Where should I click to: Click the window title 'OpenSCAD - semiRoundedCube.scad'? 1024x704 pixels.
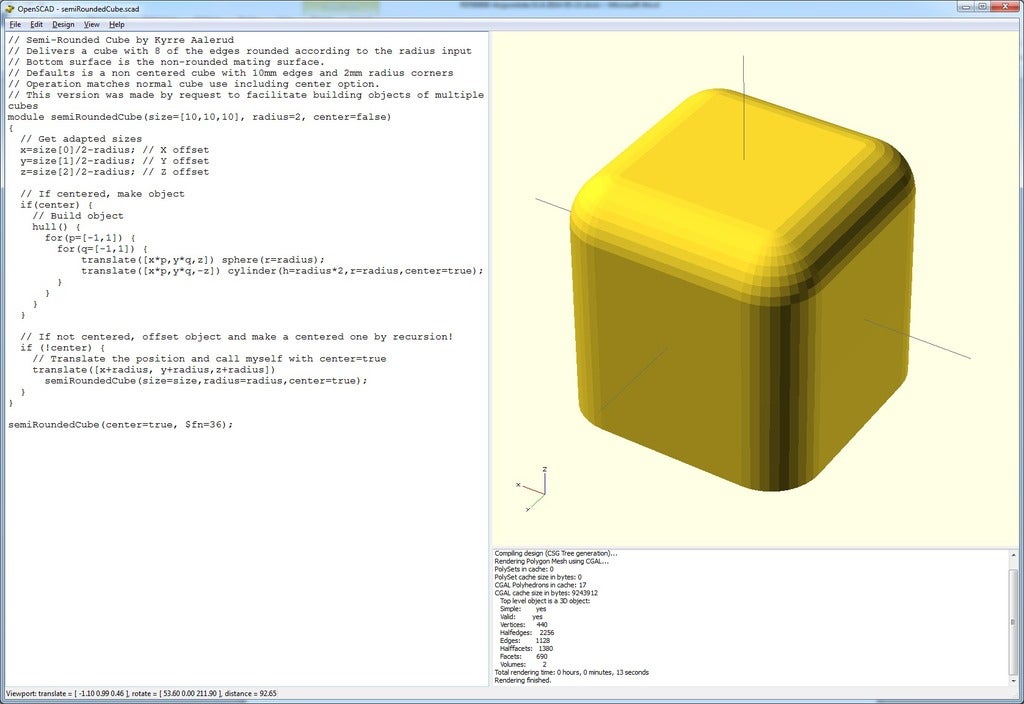pos(78,9)
